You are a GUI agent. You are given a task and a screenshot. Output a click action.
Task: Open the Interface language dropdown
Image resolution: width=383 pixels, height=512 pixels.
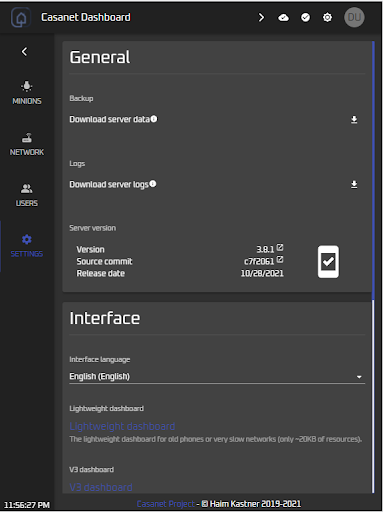click(217, 377)
